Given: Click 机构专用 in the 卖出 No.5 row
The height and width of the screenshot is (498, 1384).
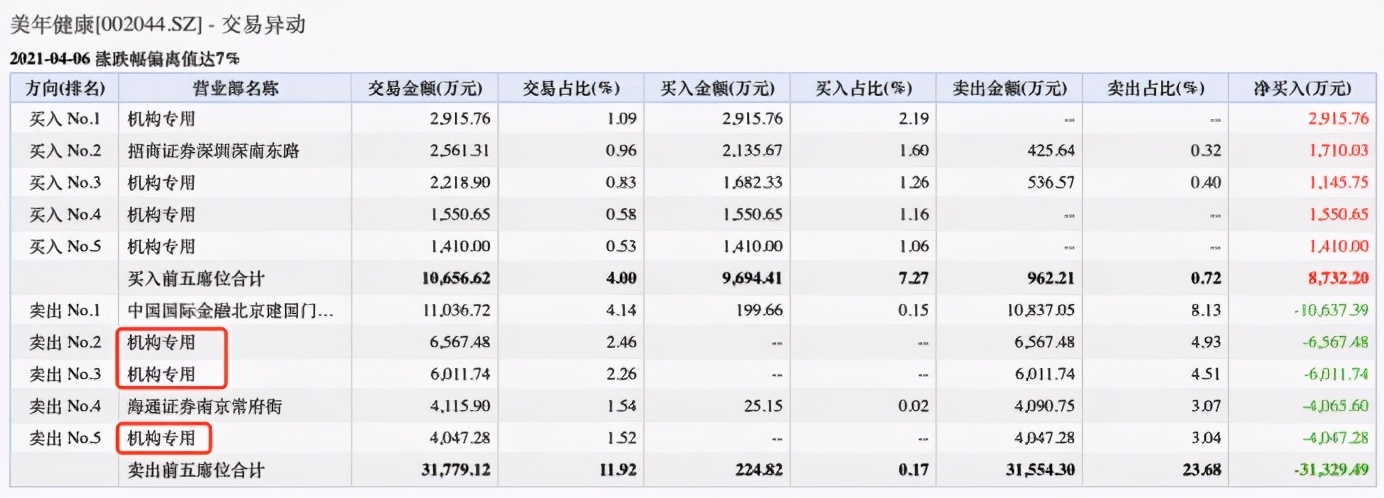Looking at the screenshot, I should [x=161, y=437].
